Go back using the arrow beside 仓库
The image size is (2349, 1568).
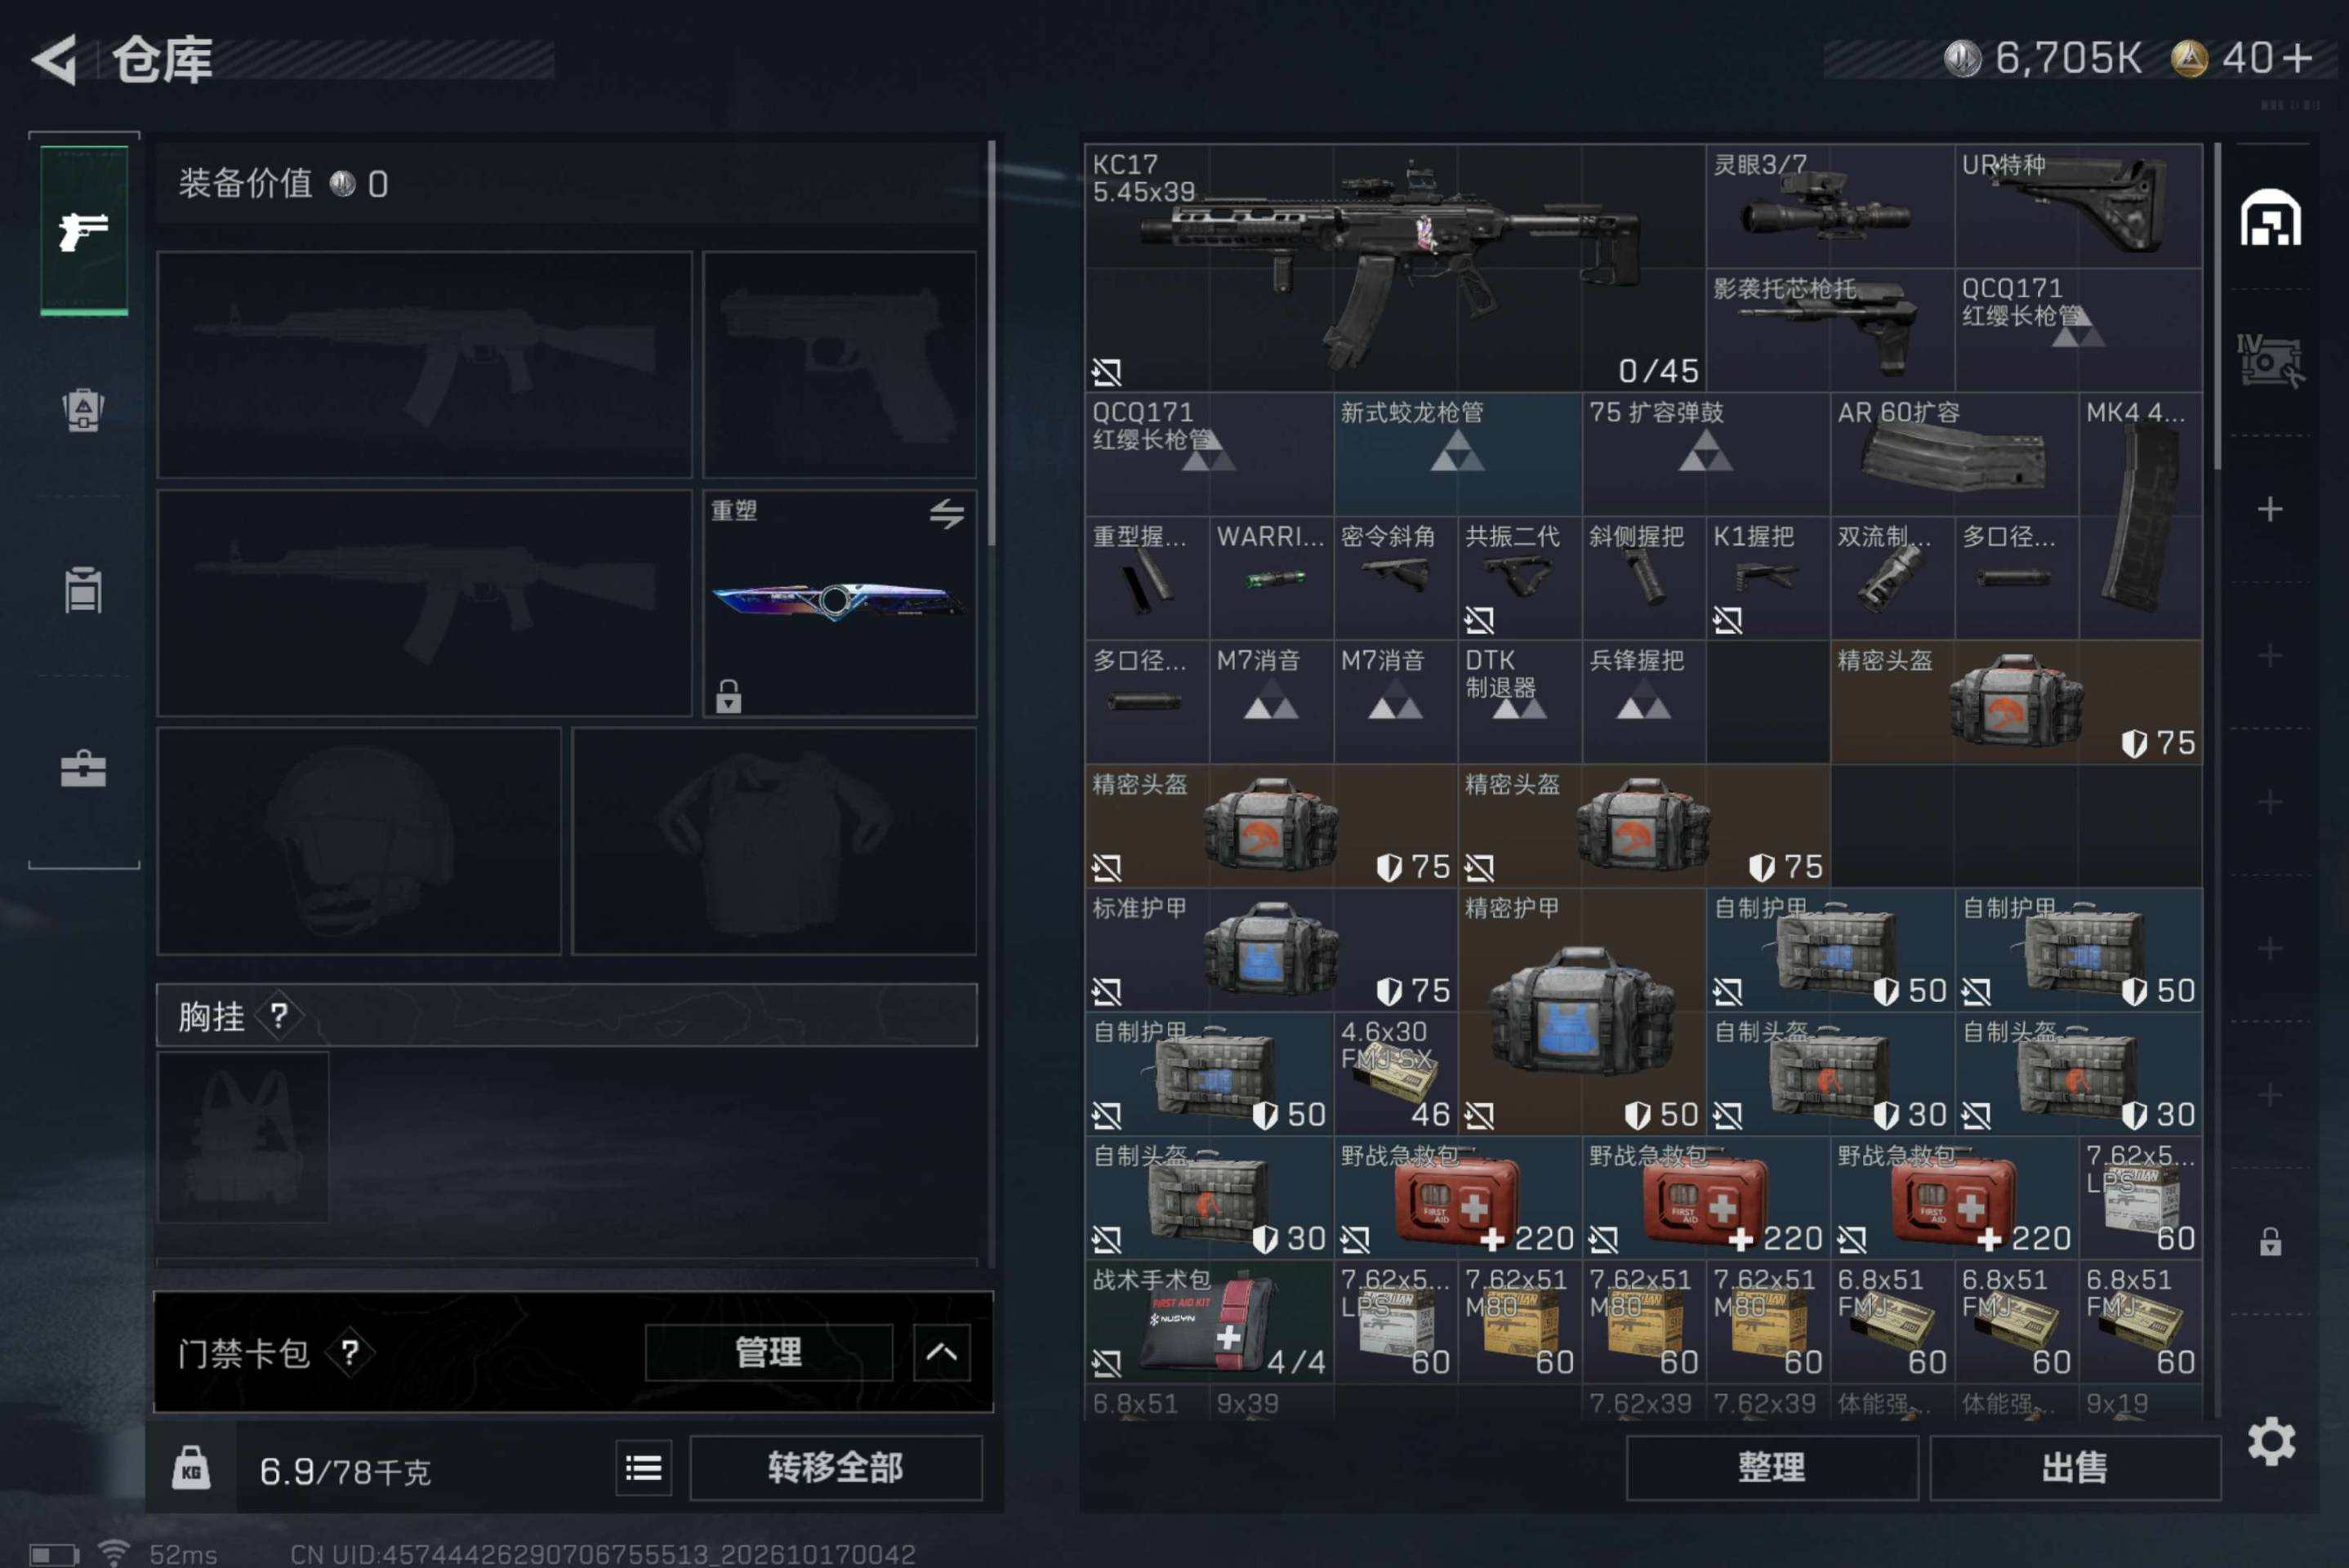55,60
